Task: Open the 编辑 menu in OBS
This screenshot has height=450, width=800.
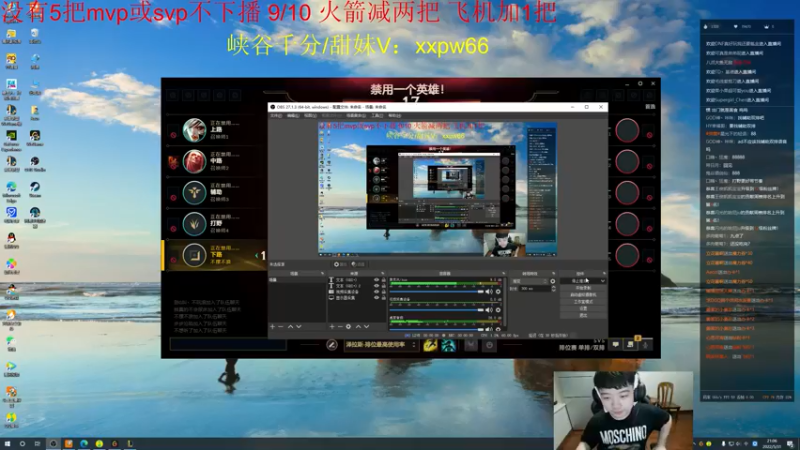Action: click(293, 116)
